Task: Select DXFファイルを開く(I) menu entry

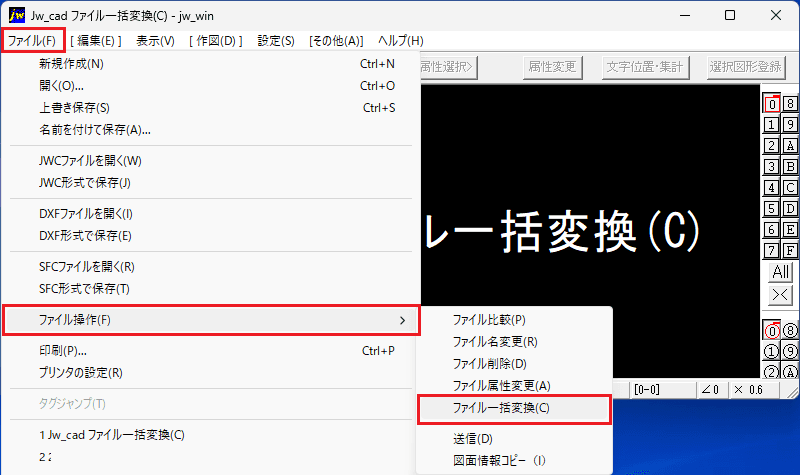Action: click(x=86, y=214)
